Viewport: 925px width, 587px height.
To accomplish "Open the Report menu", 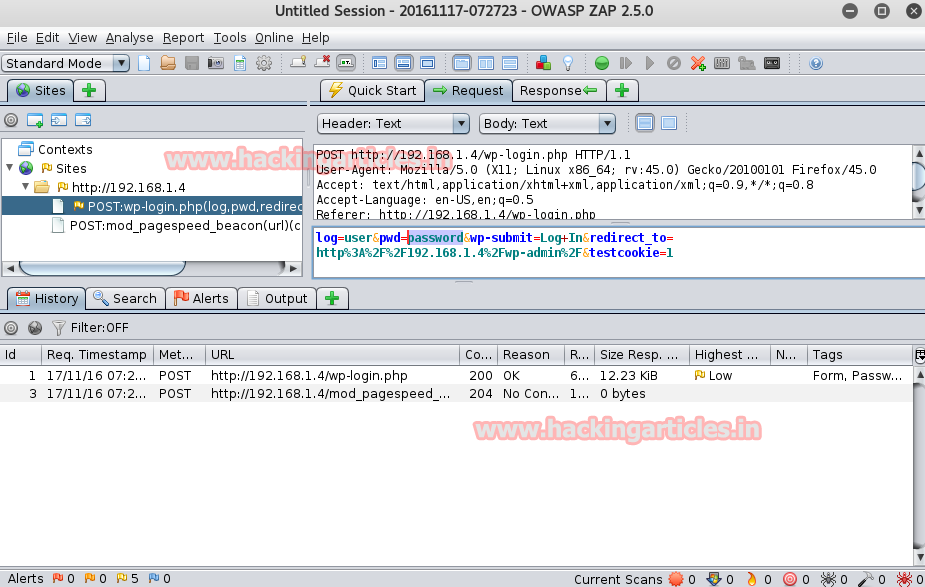I will [x=183, y=38].
